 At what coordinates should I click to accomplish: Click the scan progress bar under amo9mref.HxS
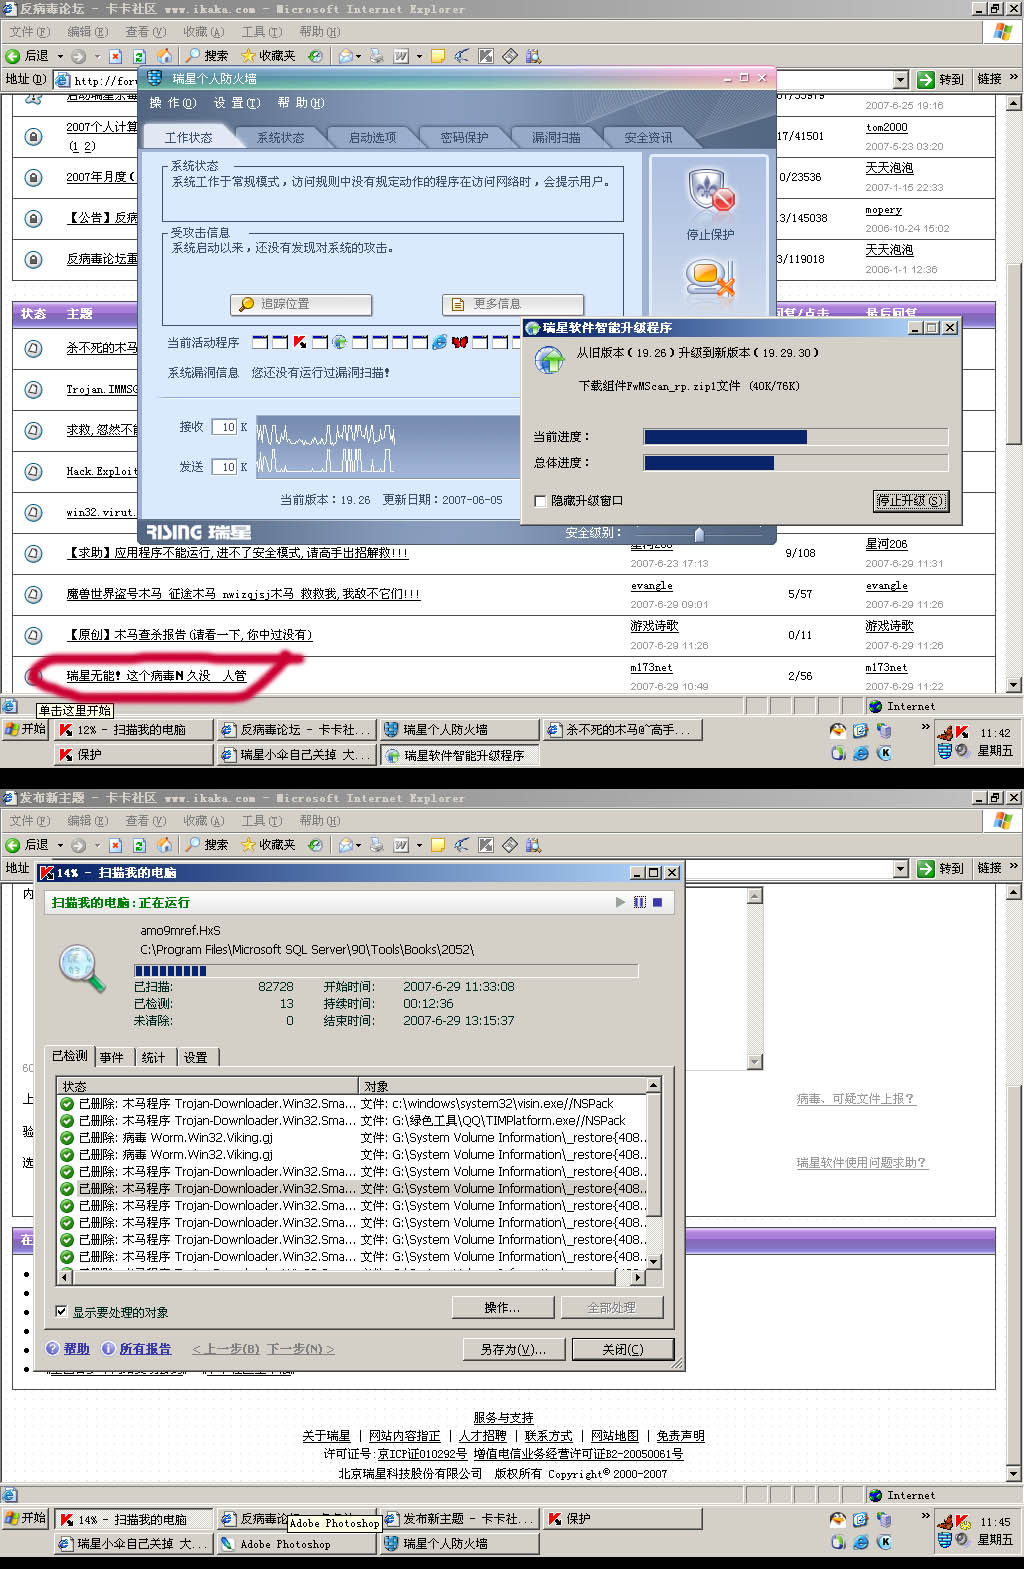tap(386, 970)
